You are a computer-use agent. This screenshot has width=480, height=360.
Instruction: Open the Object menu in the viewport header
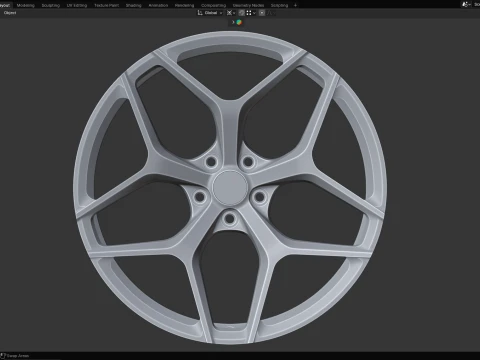click(10, 13)
